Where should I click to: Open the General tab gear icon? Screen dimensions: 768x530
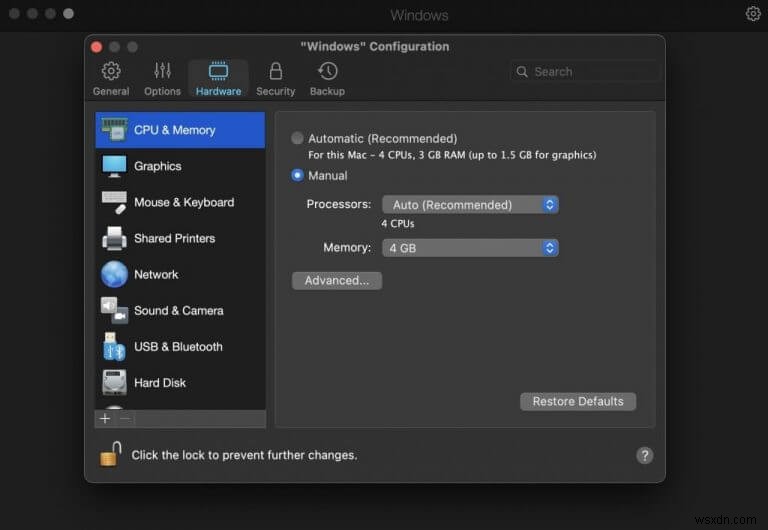pyautogui.click(x=111, y=72)
